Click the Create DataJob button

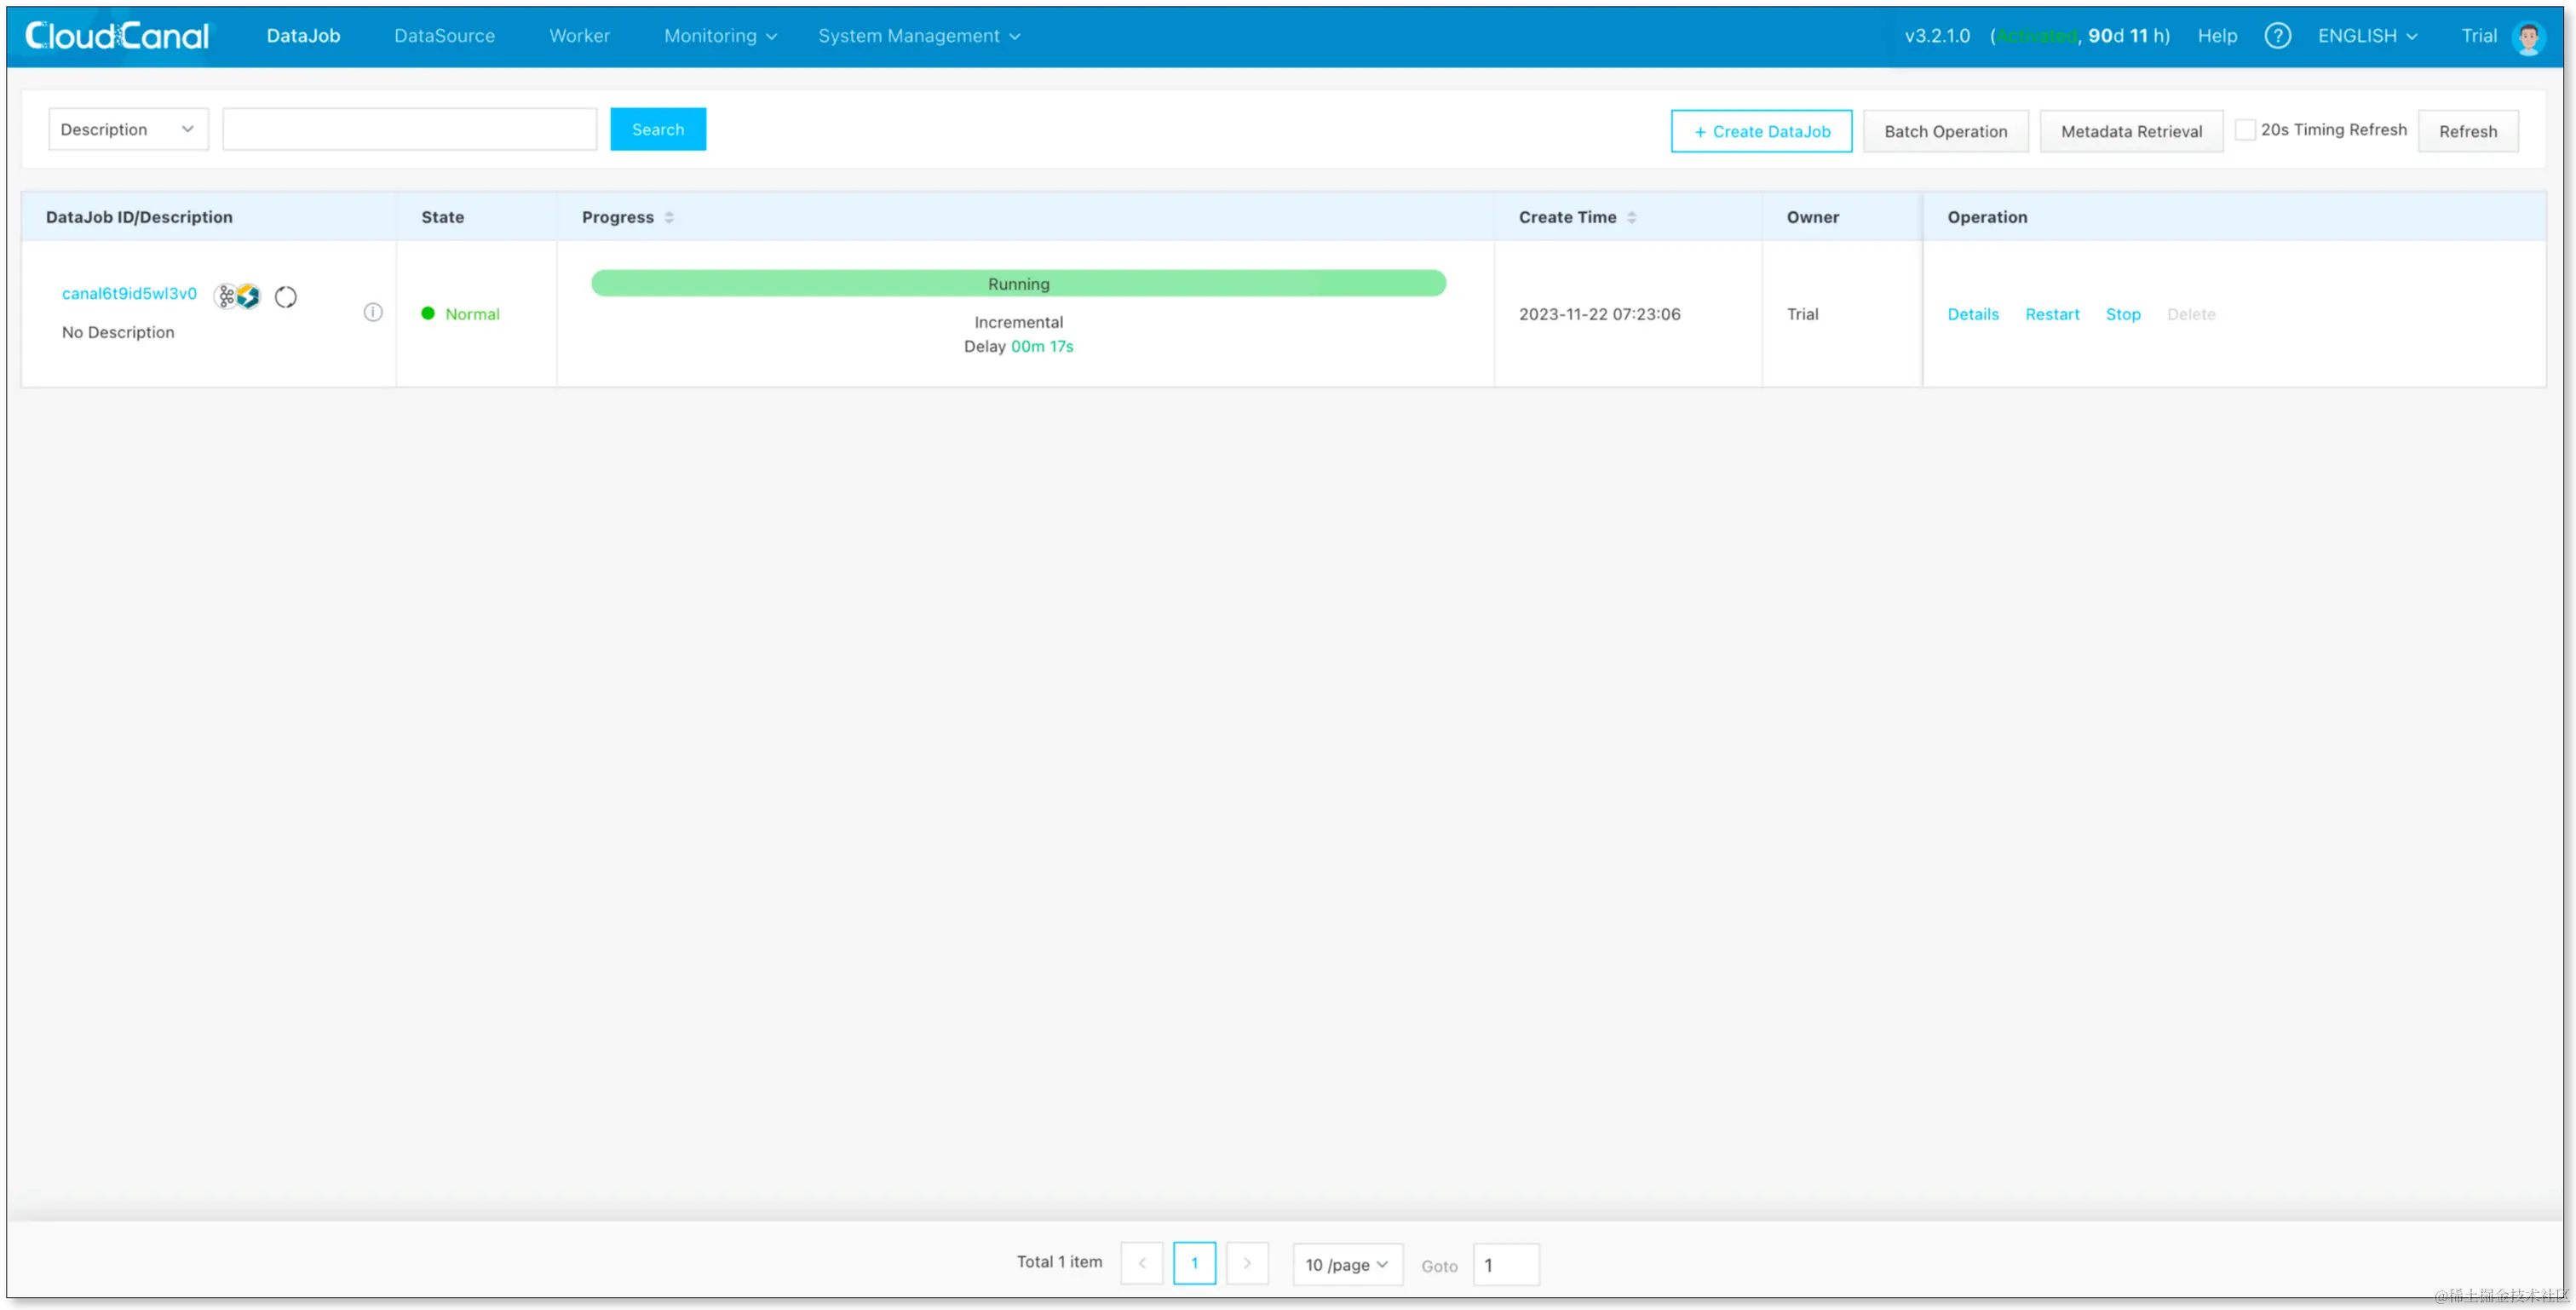[x=1761, y=131]
